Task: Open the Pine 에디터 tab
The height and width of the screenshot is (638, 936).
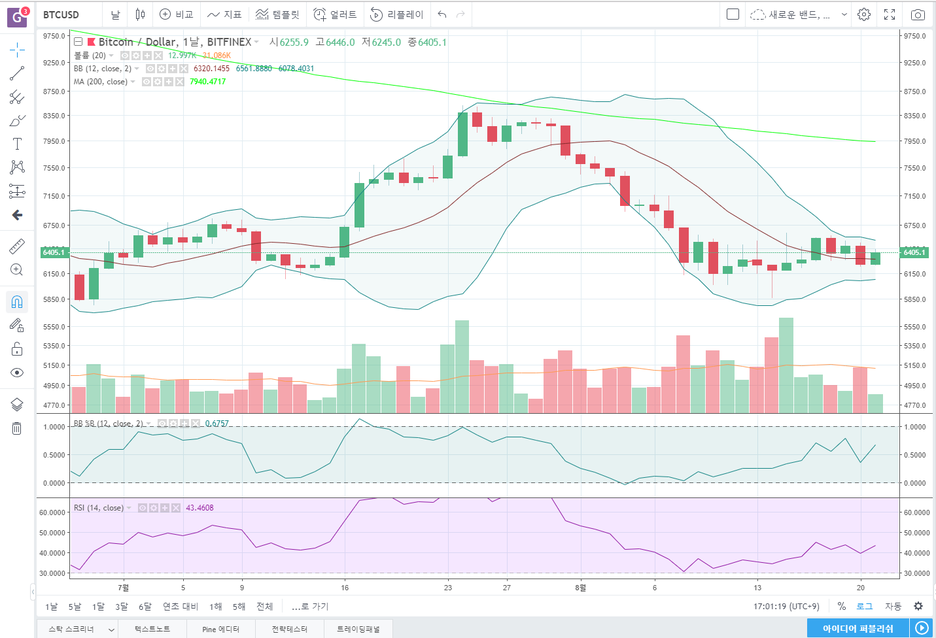Action: coord(221,629)
